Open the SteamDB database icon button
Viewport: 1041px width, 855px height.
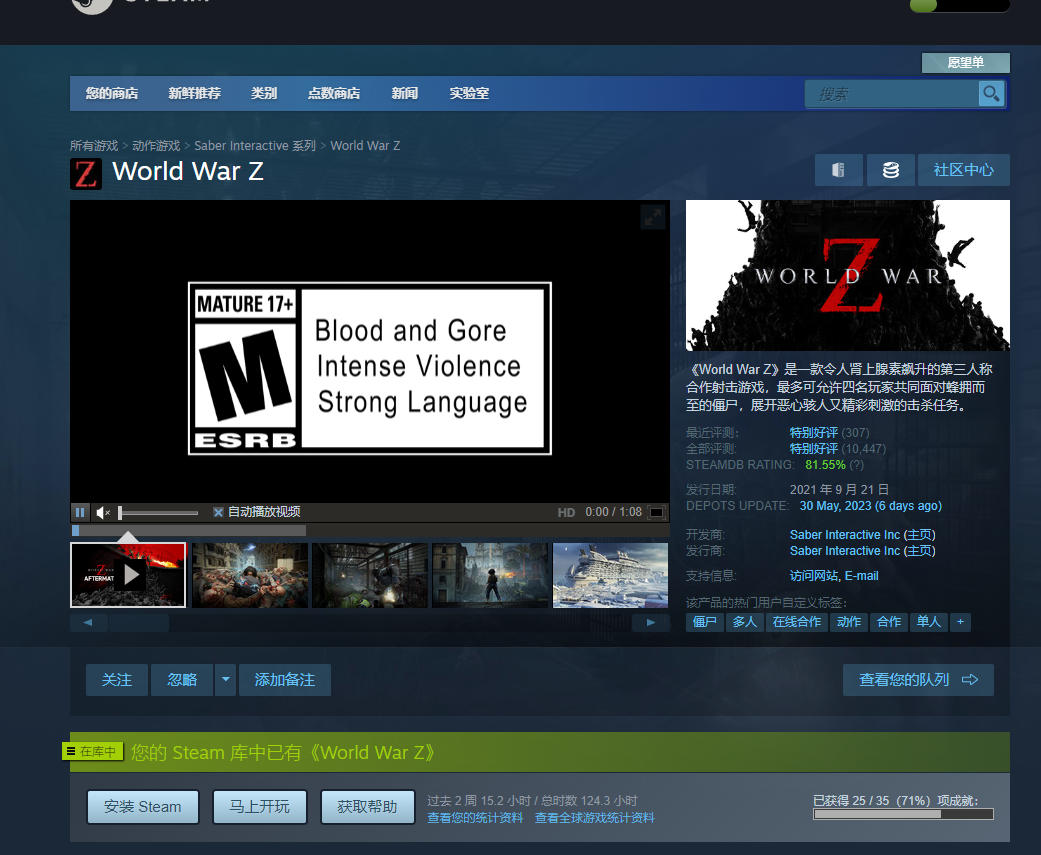tap(890, 170)
